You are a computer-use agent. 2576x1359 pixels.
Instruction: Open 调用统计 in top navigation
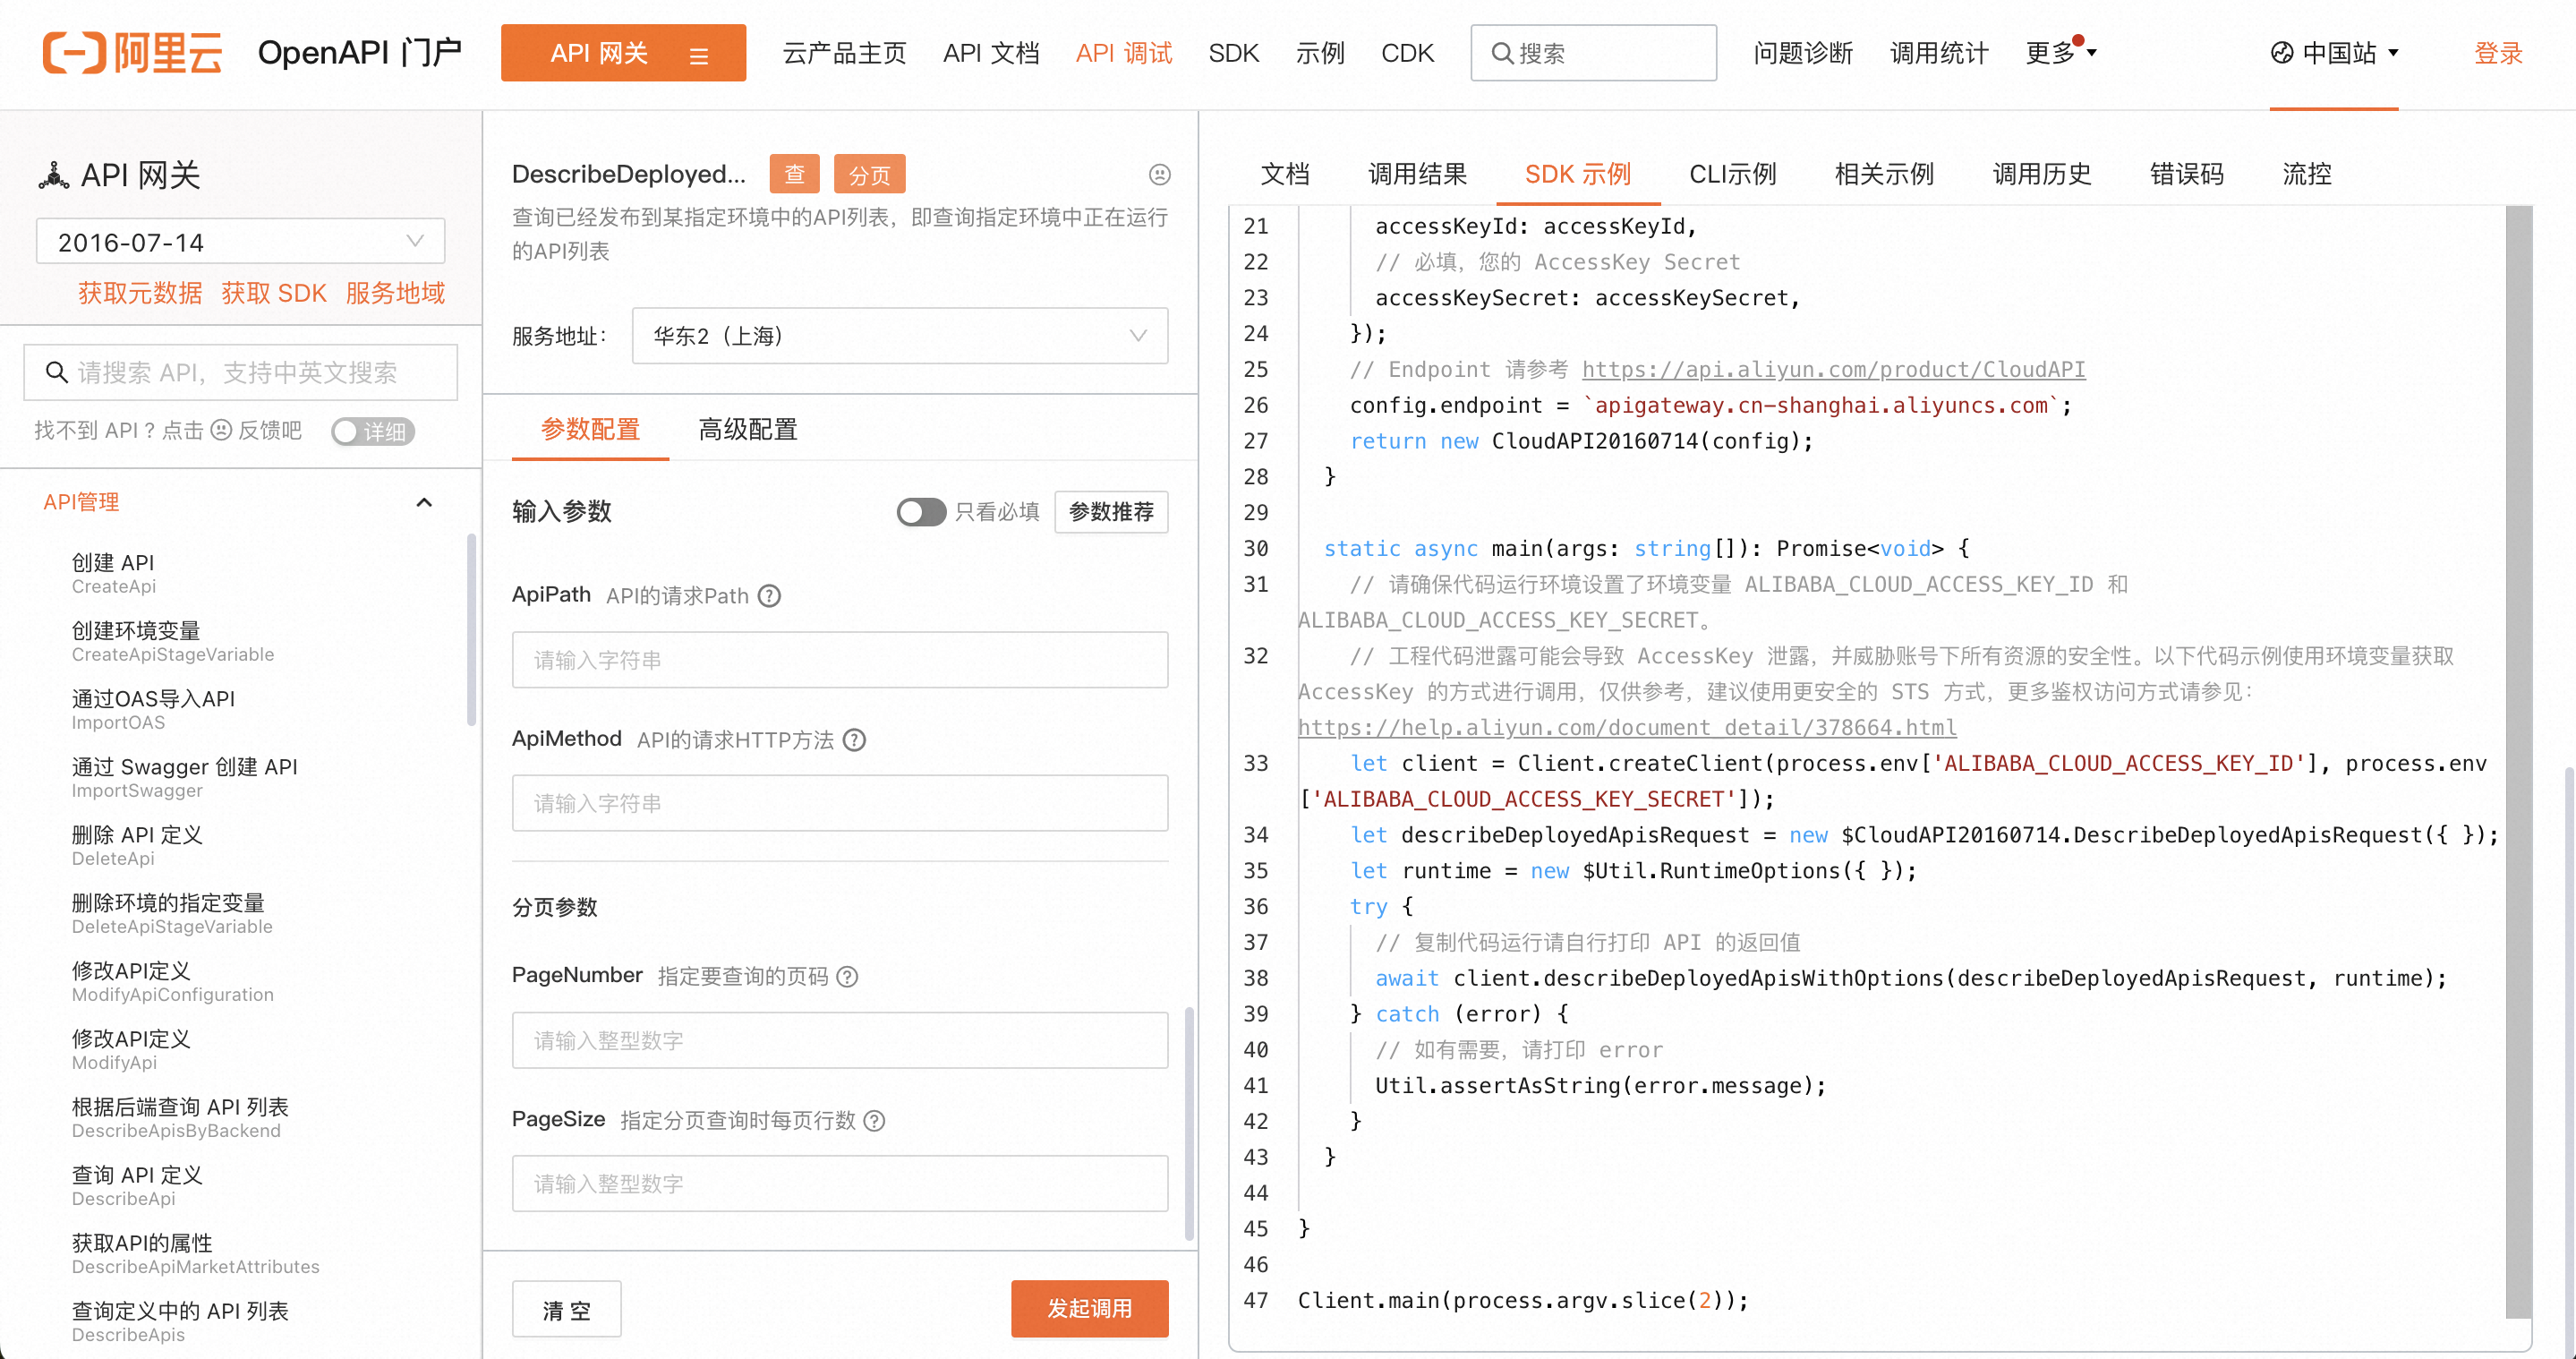[1939, 53]
